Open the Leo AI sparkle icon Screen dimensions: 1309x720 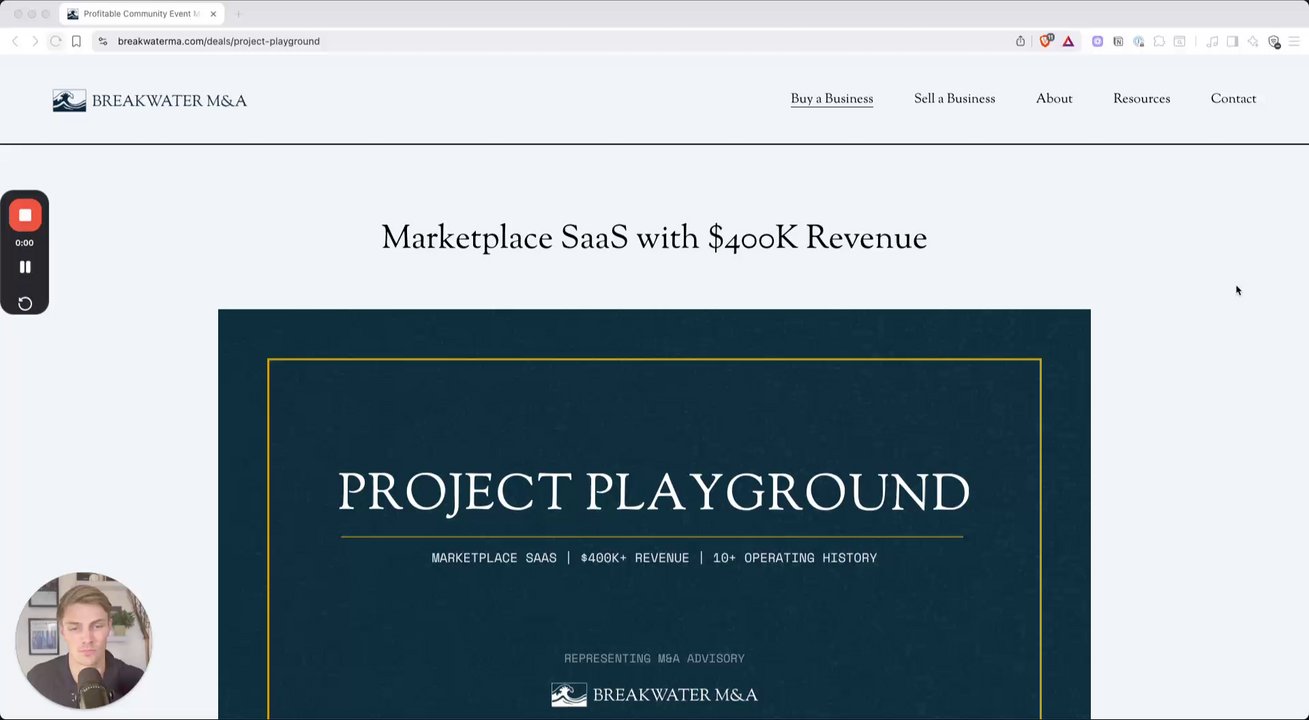(1252, 41)
